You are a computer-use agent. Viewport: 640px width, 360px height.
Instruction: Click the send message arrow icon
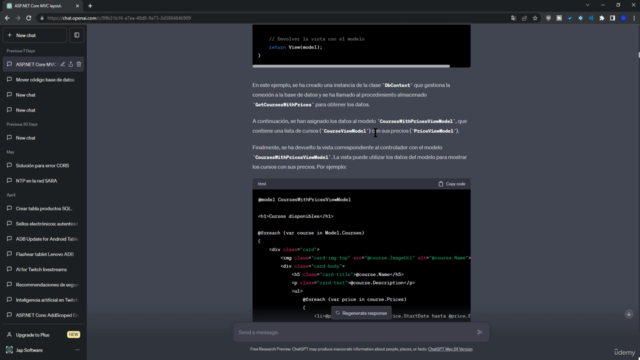(x=480, y=333)
